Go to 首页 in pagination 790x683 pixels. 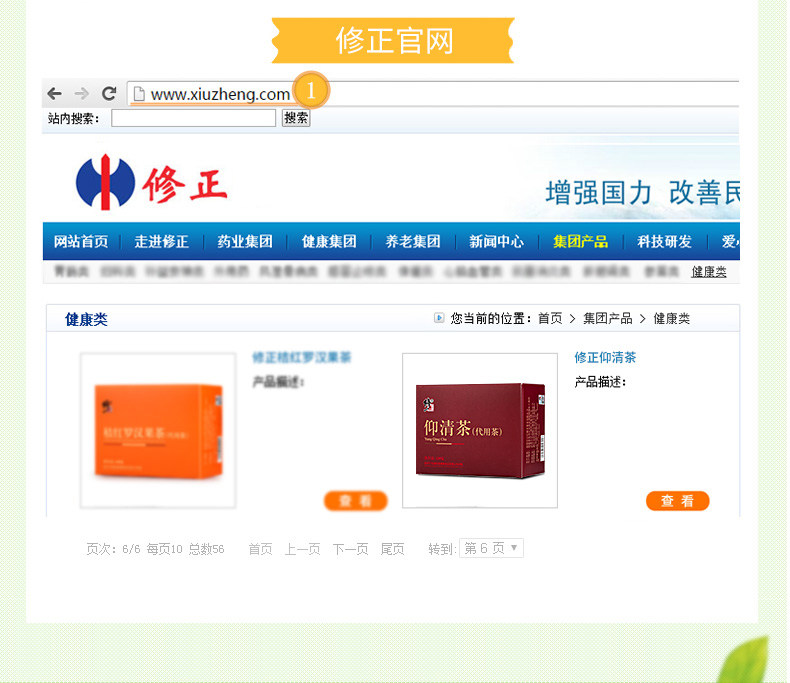tap(260, 549)
